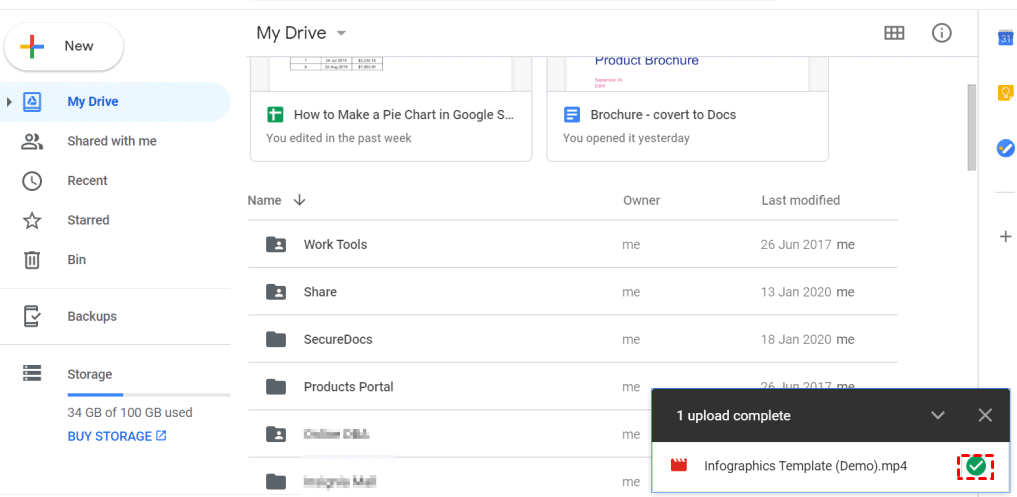Open the Bin in sidebar
The image size is (1017, 497).
(76, 260)
